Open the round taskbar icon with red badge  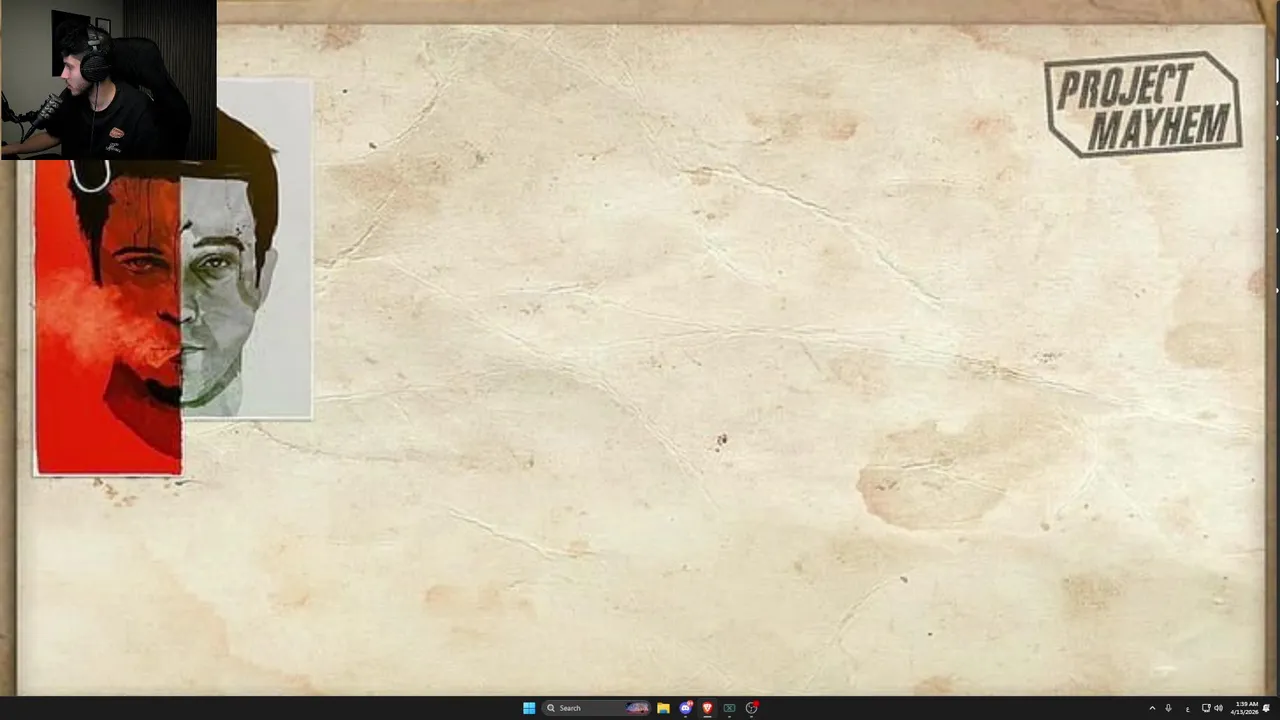751,708
